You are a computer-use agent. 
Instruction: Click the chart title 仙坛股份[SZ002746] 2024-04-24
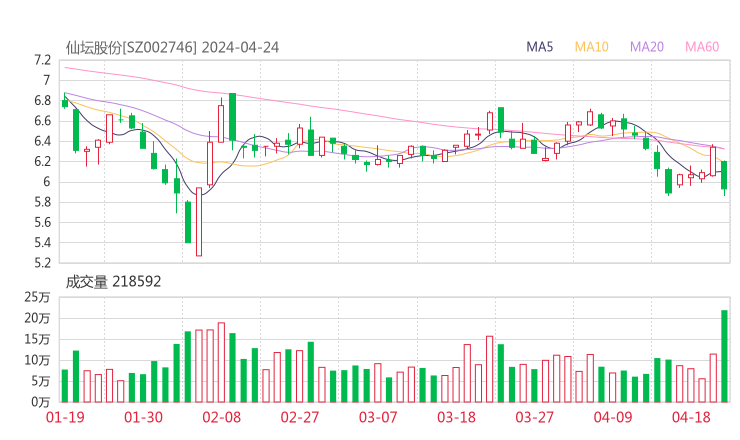click(172, 48)
